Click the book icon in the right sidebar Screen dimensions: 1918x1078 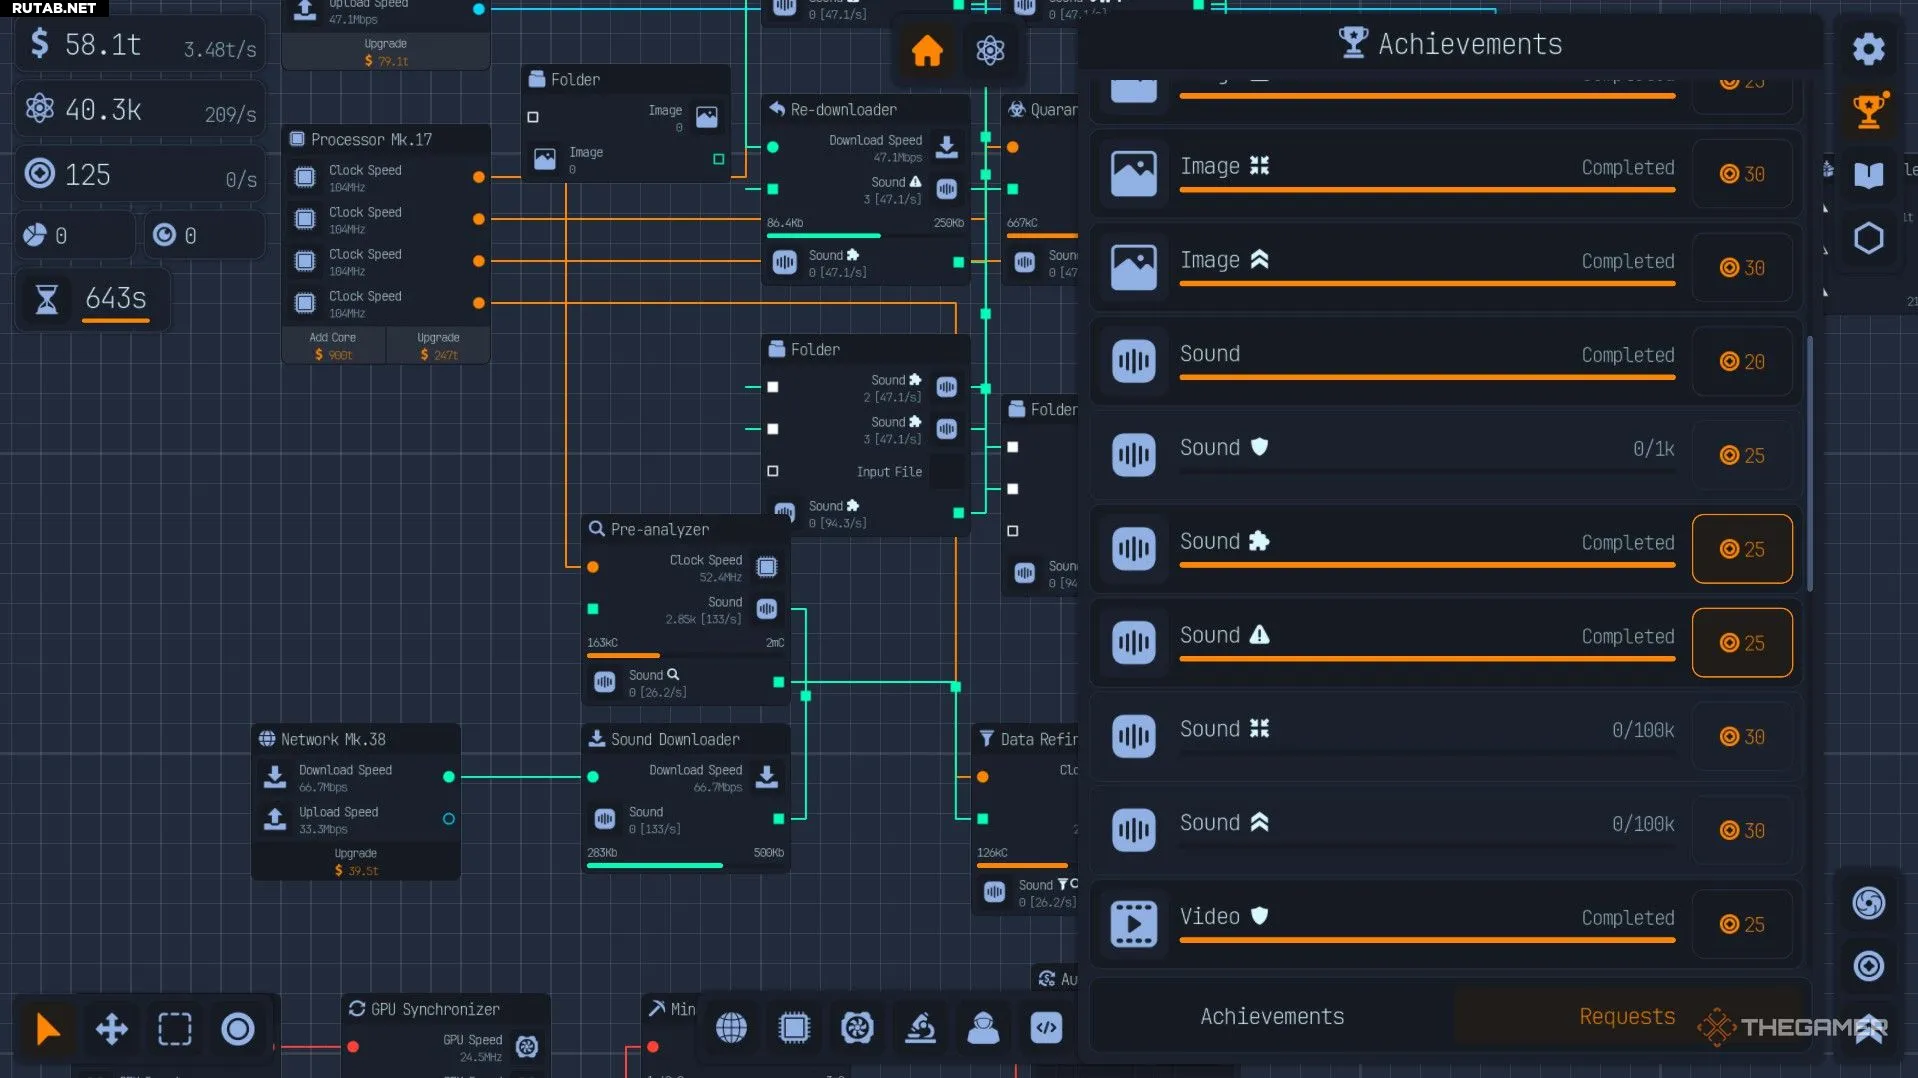pyautogui.click(x=1868, y=175)
